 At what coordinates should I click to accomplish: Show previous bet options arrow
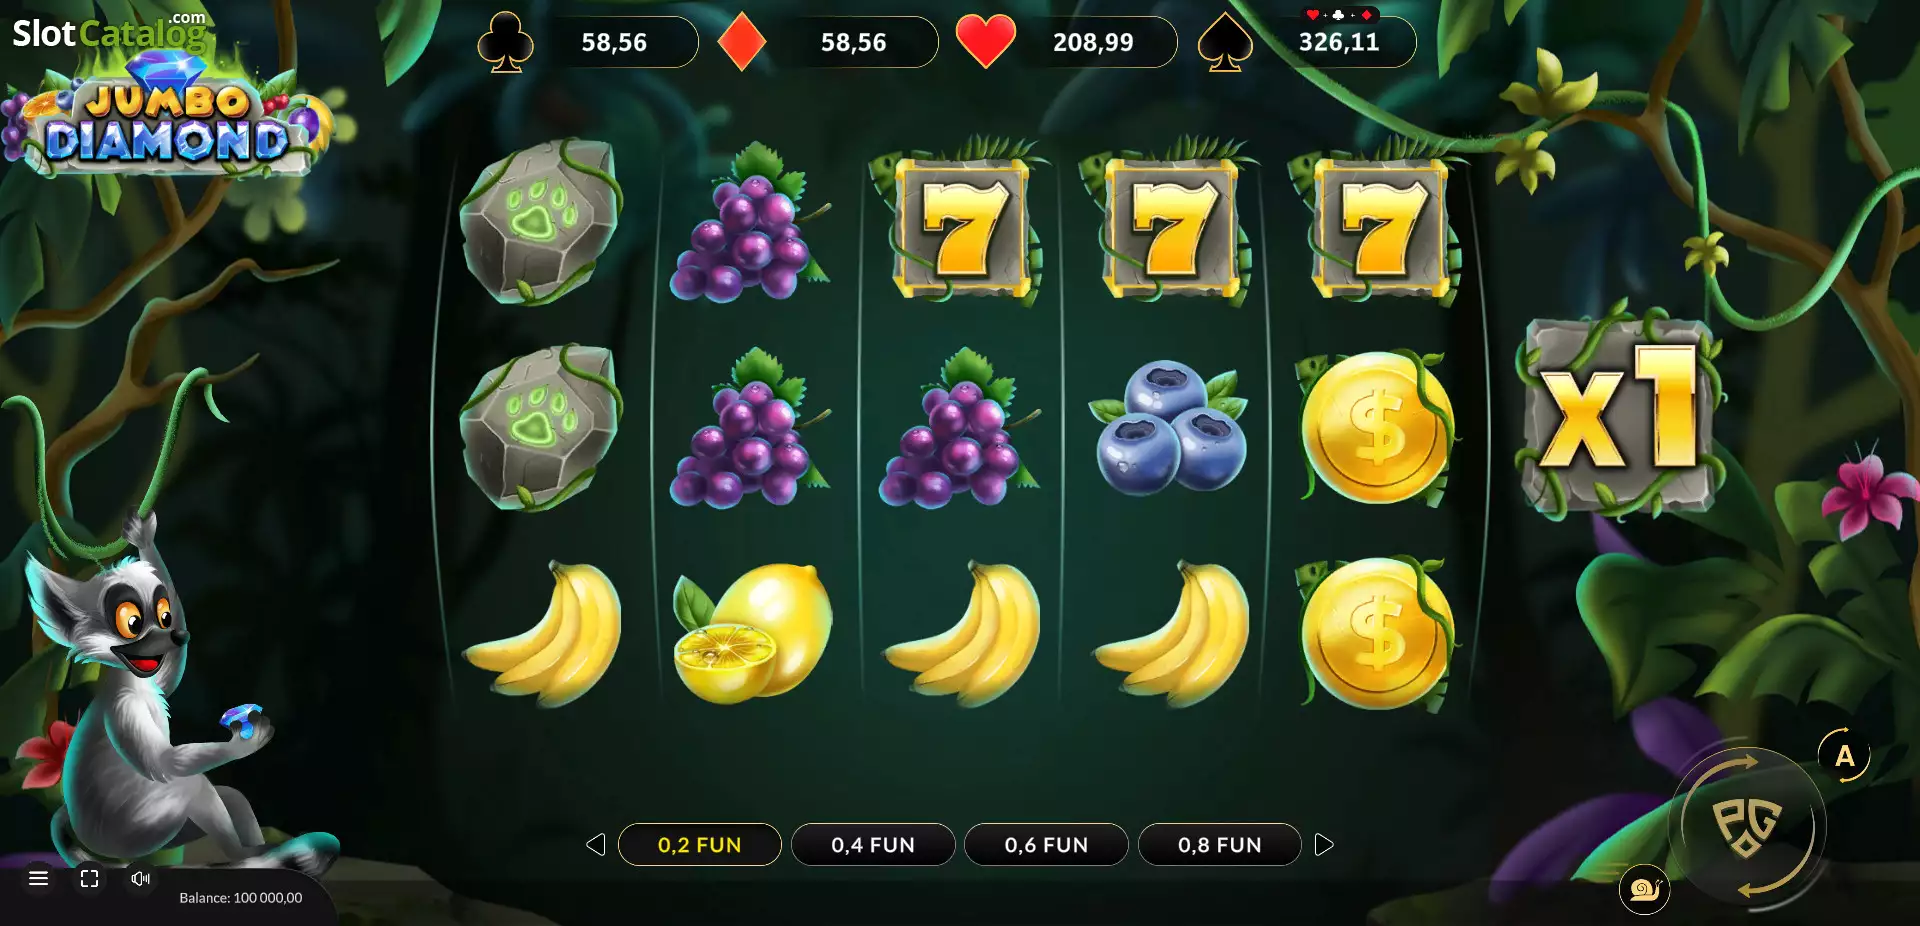point(596,845)
